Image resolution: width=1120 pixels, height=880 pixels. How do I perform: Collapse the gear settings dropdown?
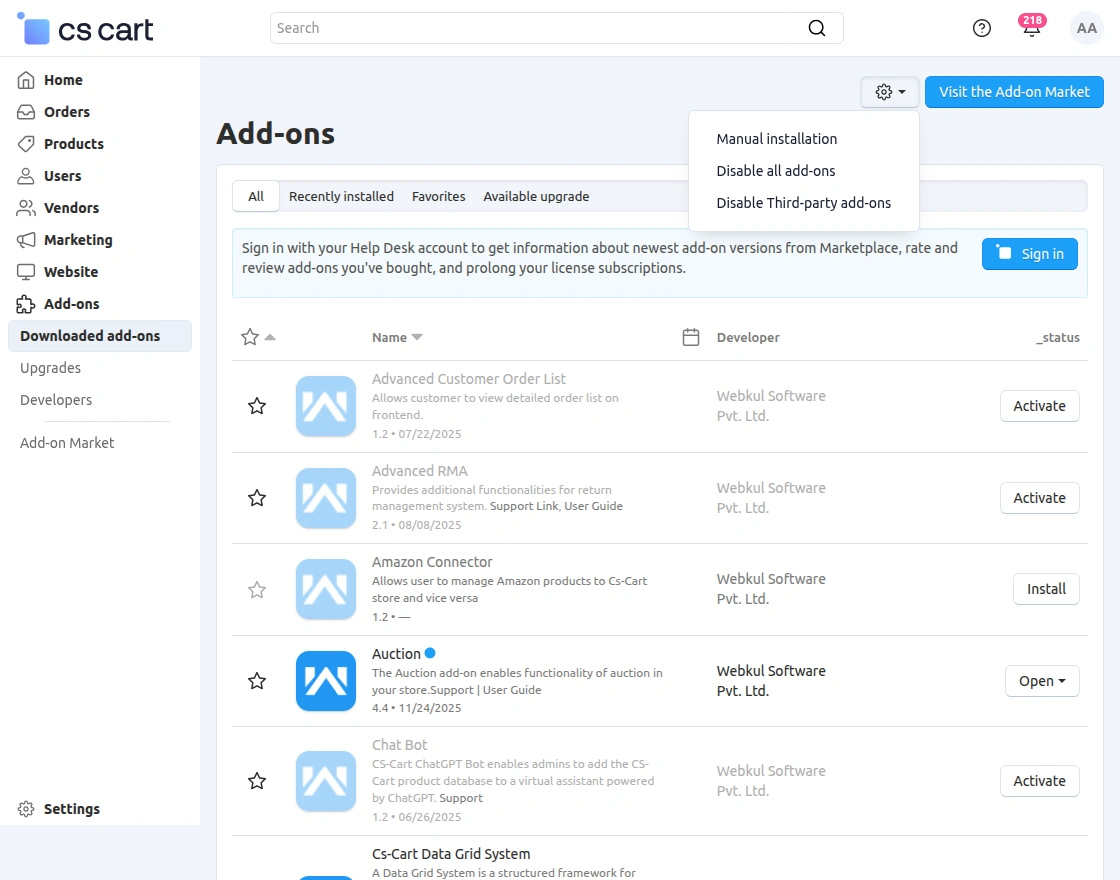click(x=890, y=92)
